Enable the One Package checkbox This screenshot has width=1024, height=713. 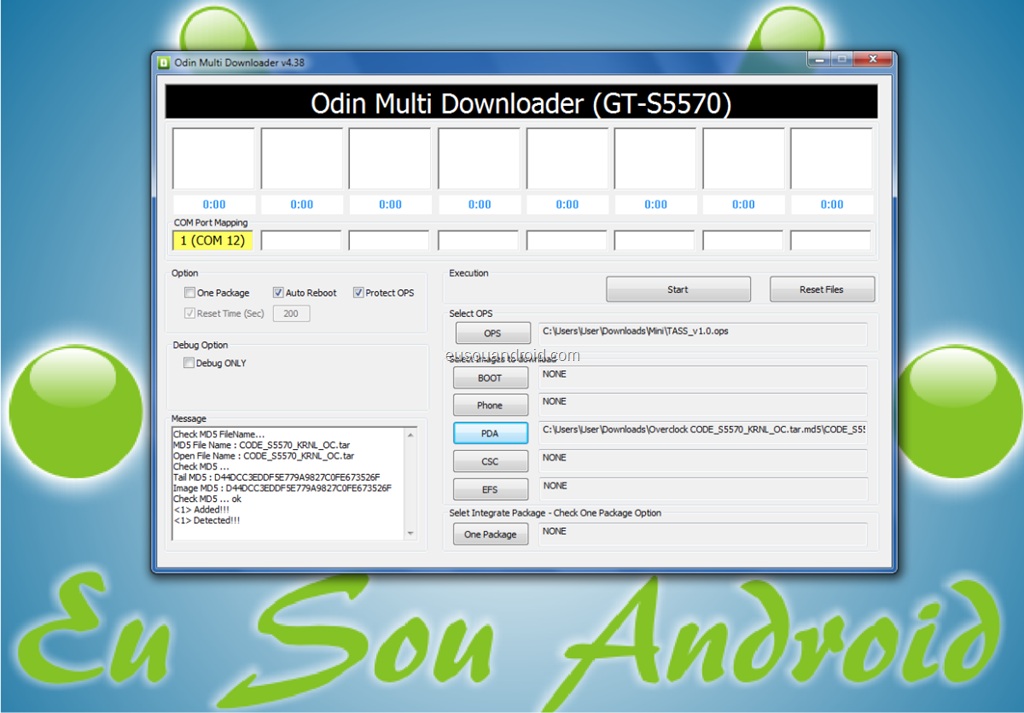pos(189,293)
